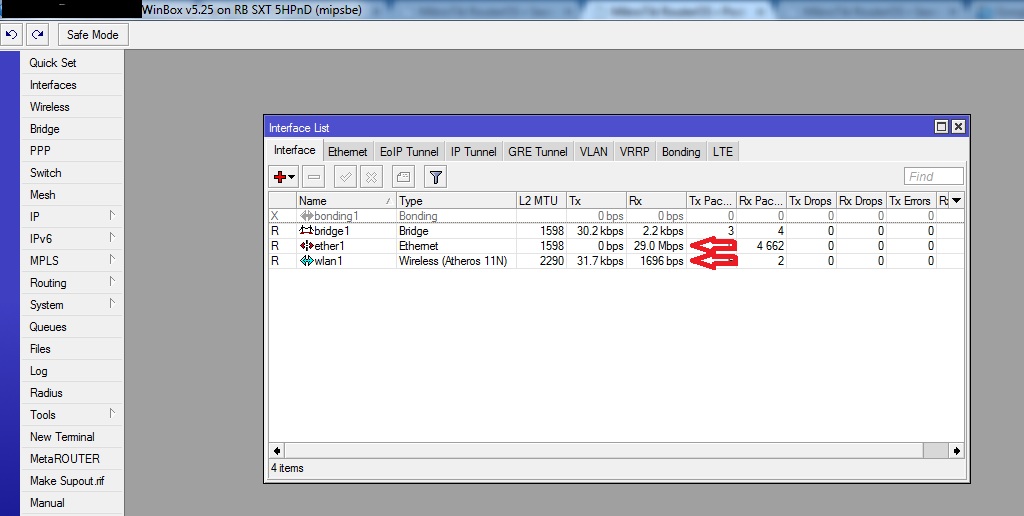Sort by the Type column header
The image size is (1024, 516).
(456, 201)
